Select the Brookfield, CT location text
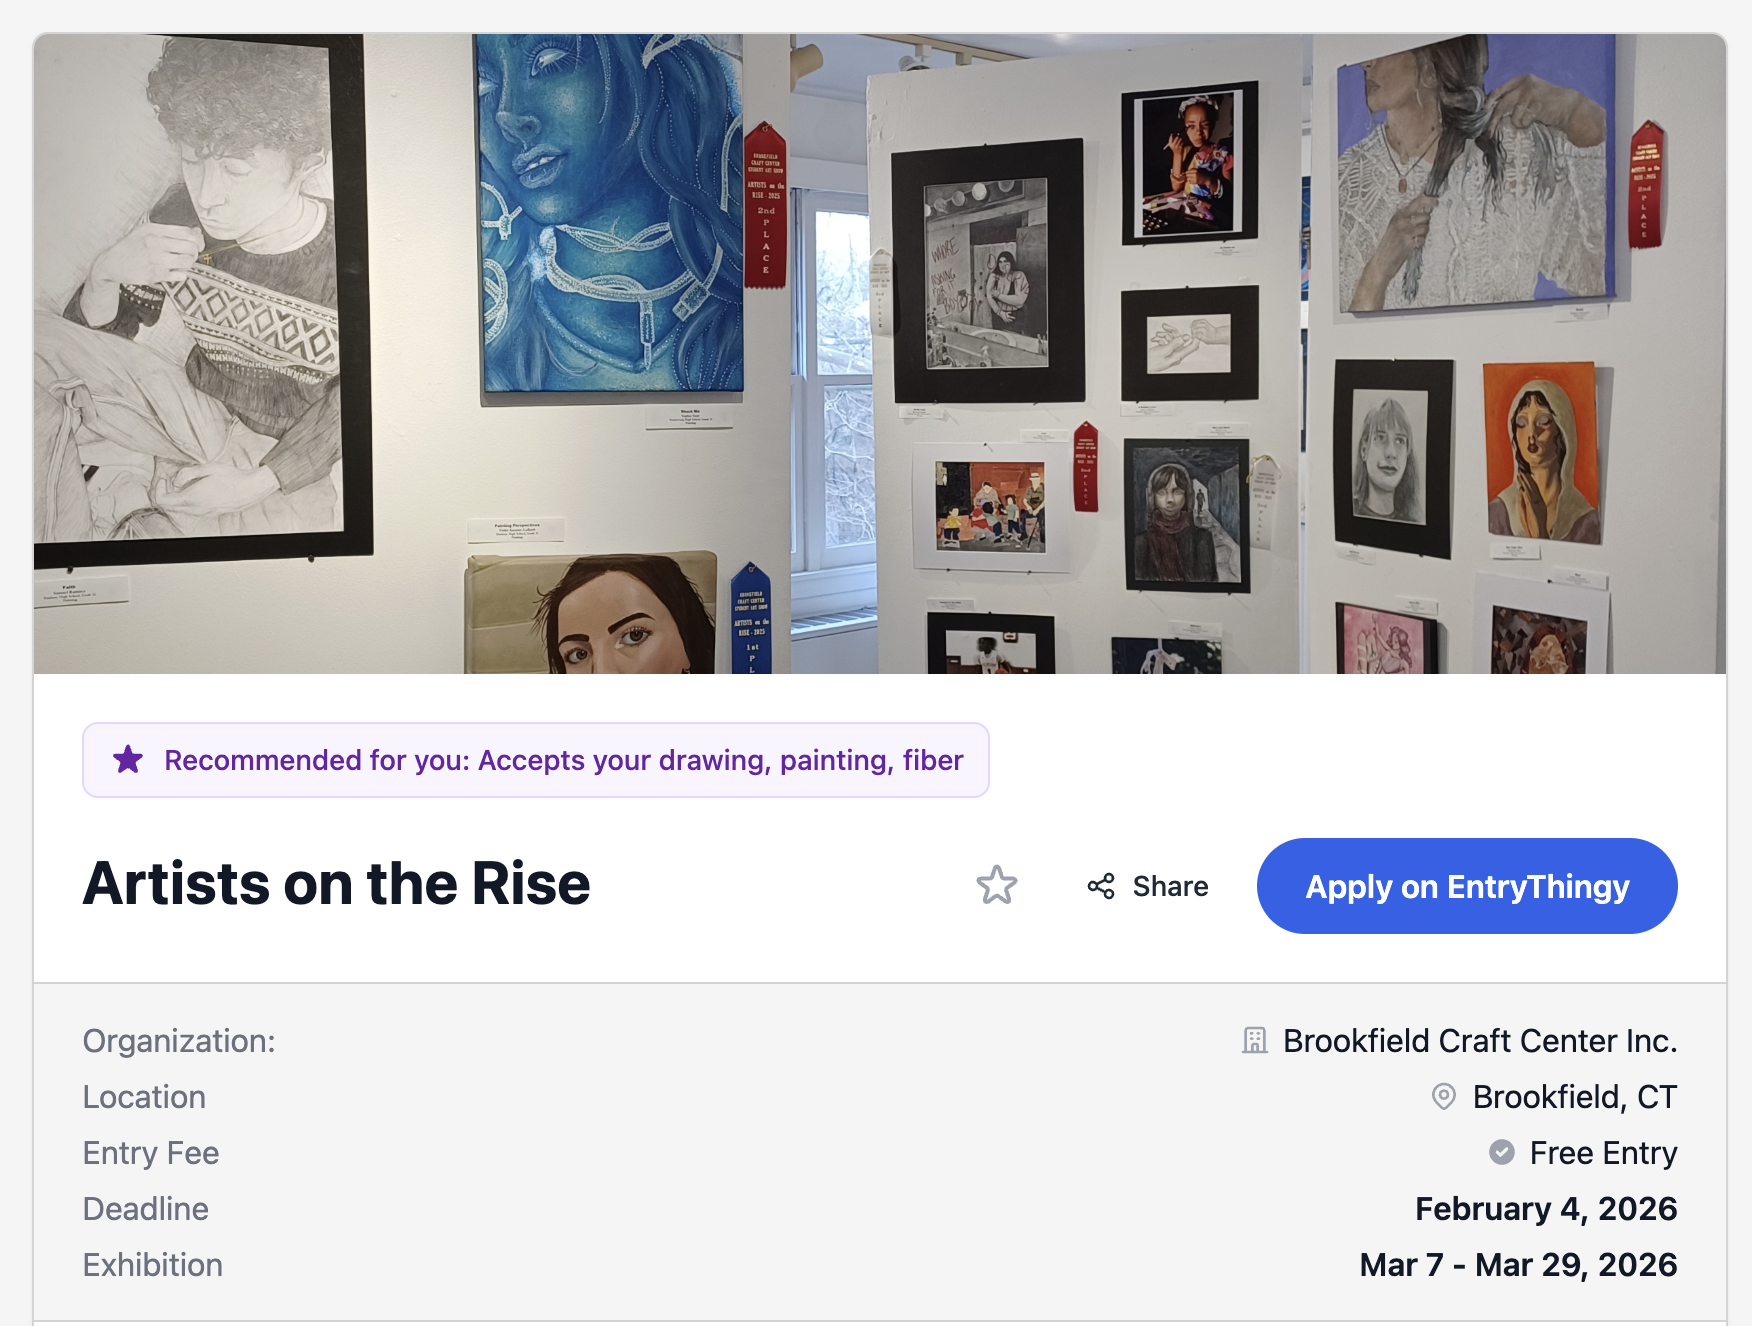This screenshot has width=1752, height=1326. coord(1574,1097)
